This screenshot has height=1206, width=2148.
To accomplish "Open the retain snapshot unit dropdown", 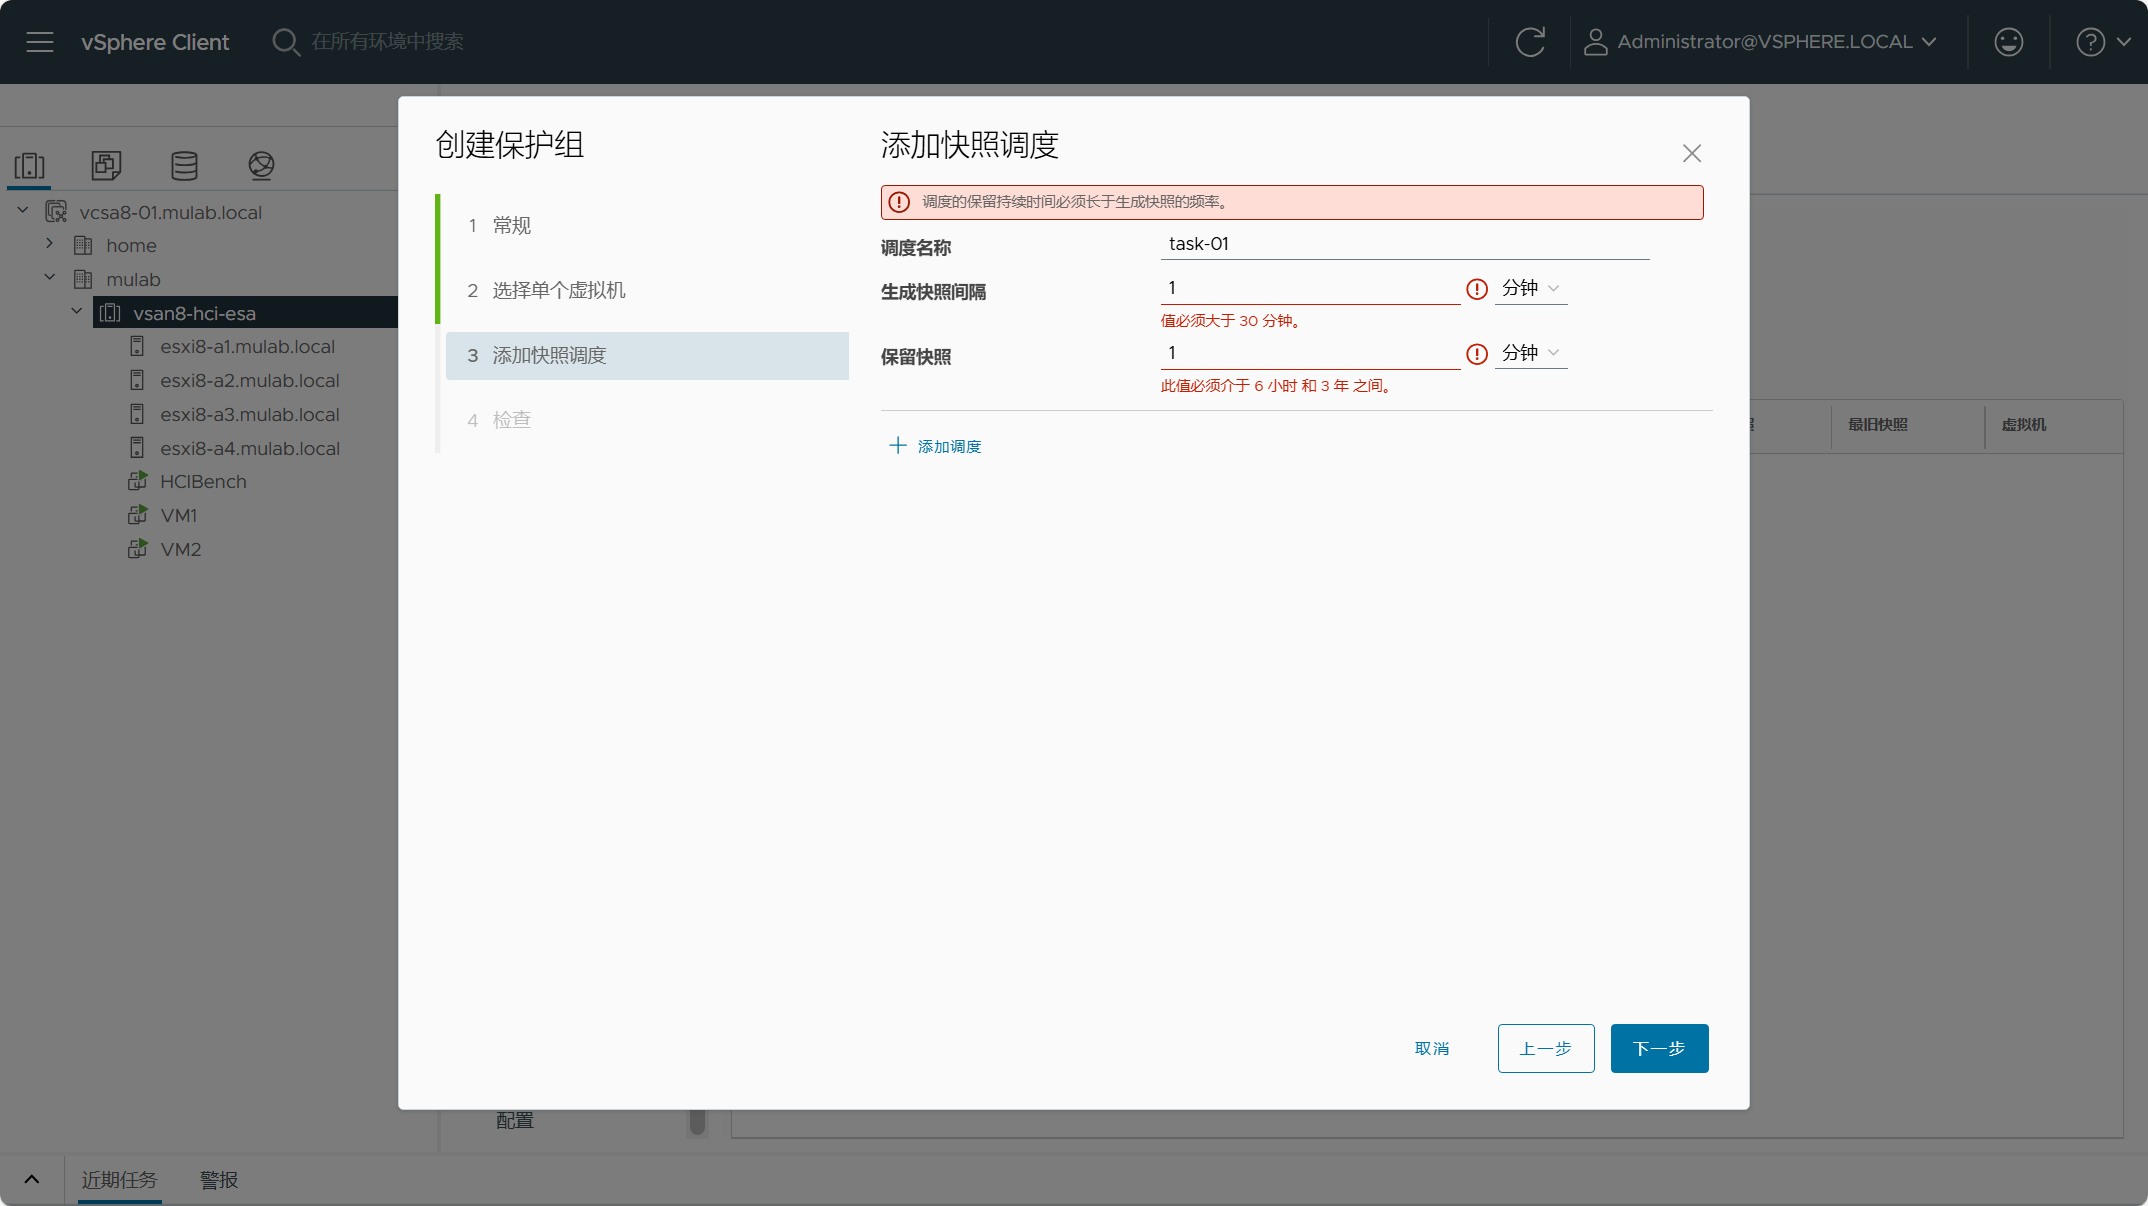I will (x=1531, y=354).
